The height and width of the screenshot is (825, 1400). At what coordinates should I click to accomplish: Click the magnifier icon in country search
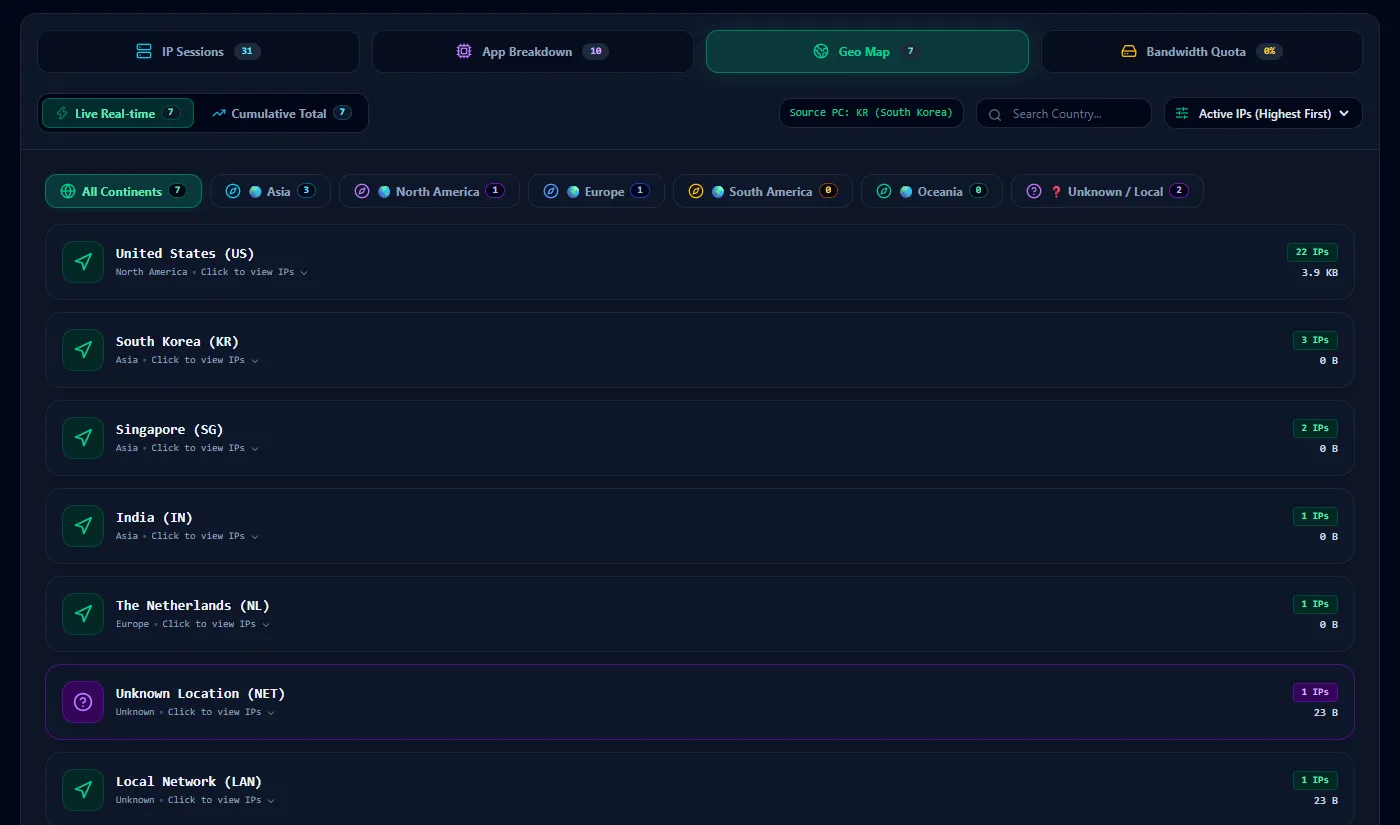(x=995, y=114)
